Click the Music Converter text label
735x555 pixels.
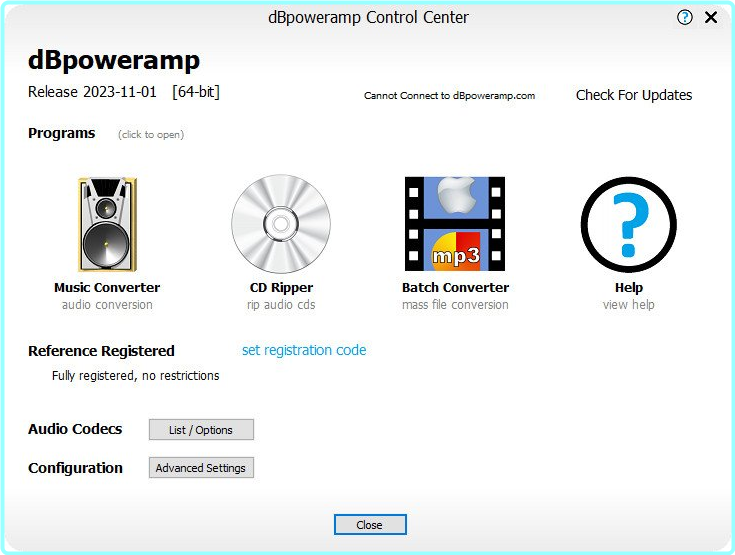coord(107,287)
